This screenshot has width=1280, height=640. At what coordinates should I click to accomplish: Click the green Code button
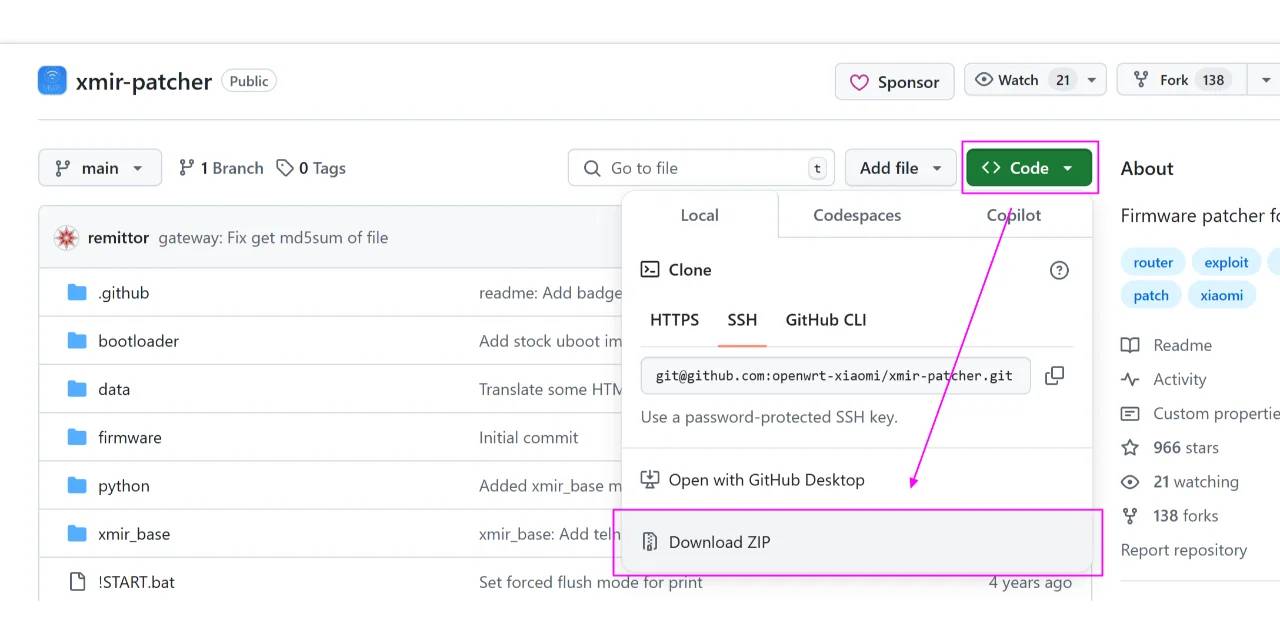pos(1029,168)
